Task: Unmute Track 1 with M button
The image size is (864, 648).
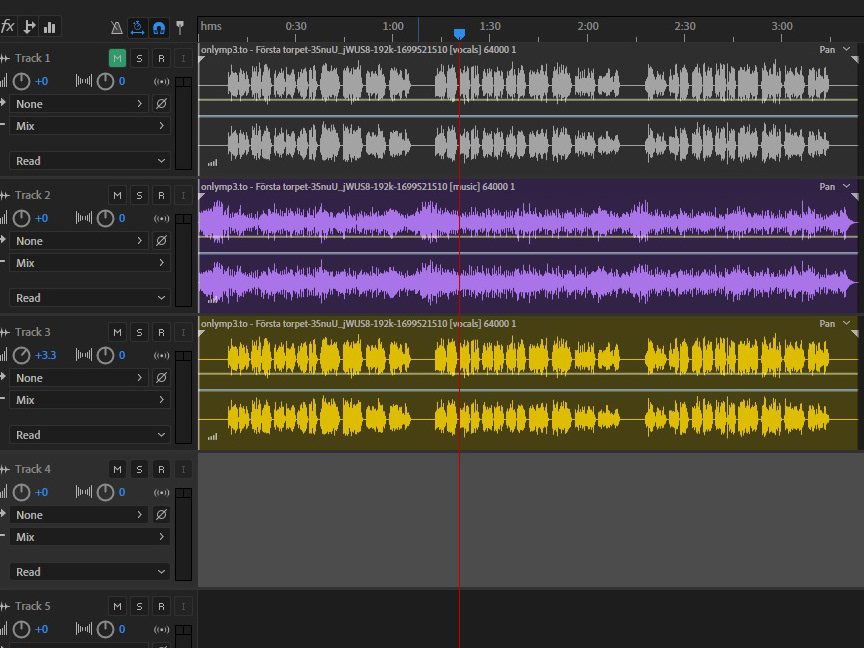Action: [x=117, y=58]
